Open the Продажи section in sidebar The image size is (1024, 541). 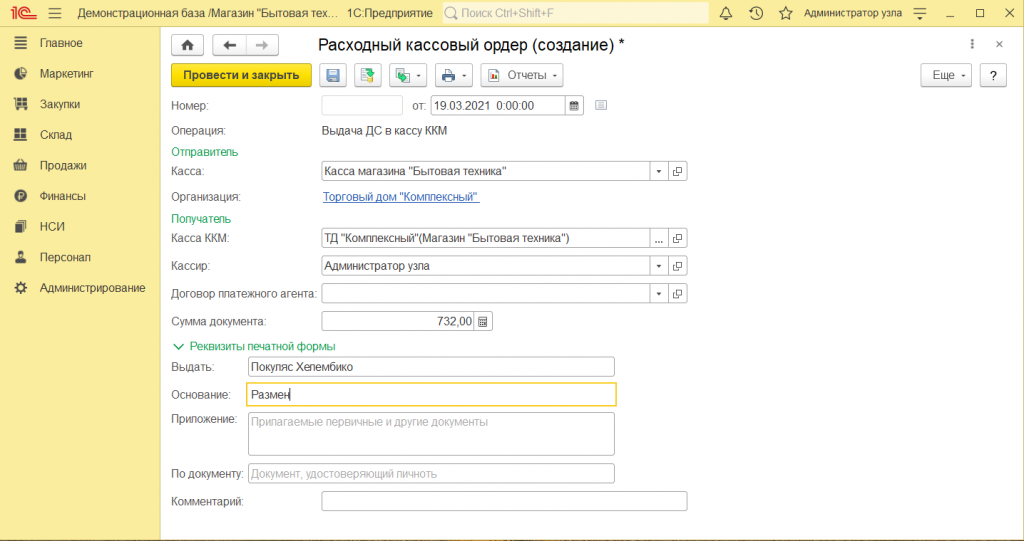[x=62, y=165]
